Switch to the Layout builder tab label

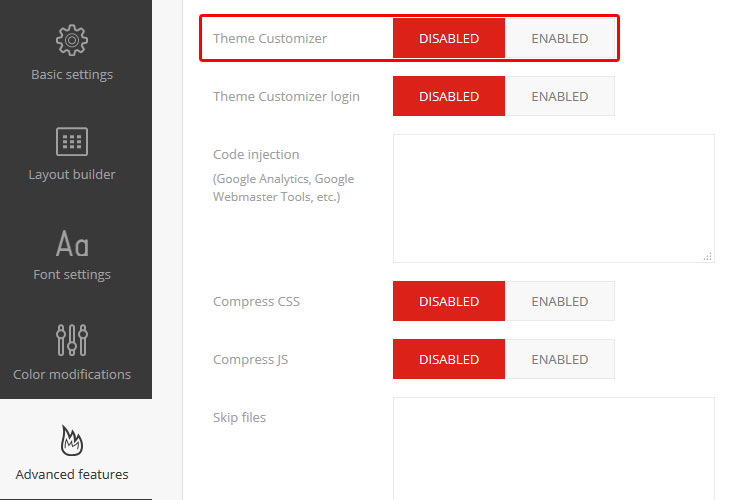coord(72,174)
